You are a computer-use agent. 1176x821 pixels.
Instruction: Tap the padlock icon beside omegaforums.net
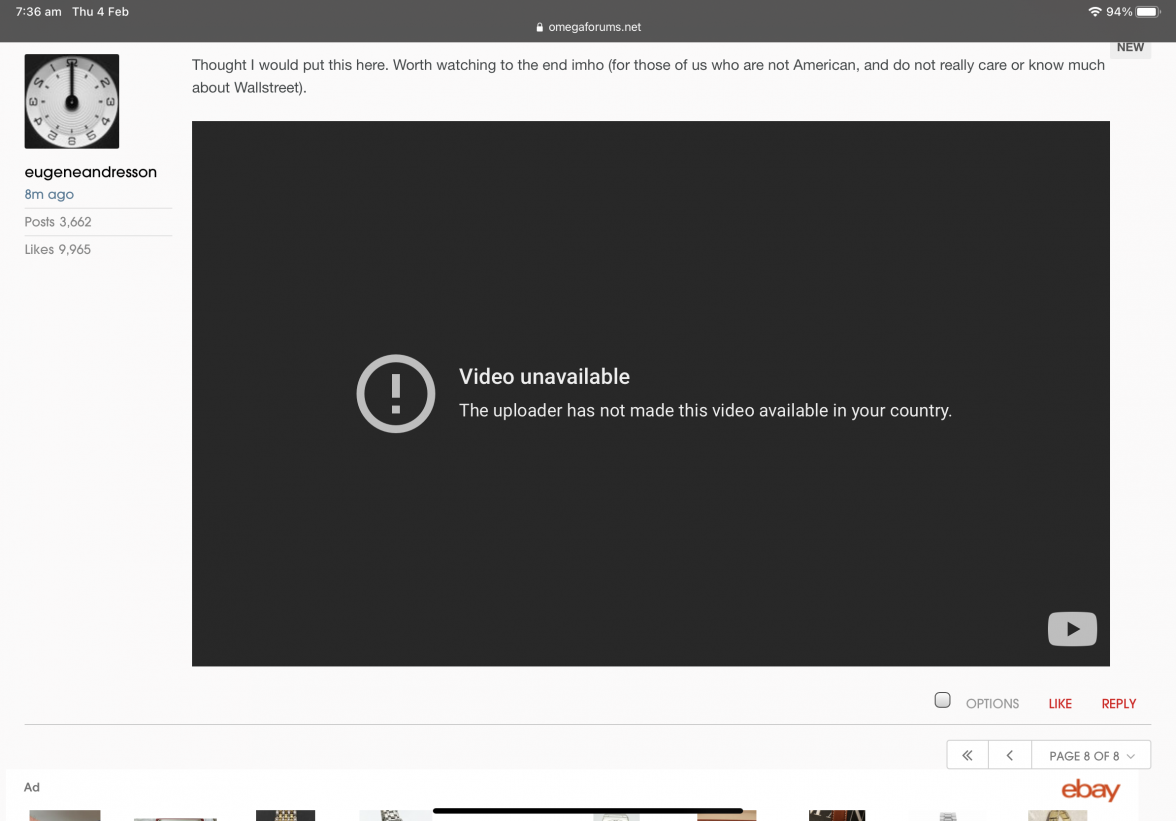(540, 28)
